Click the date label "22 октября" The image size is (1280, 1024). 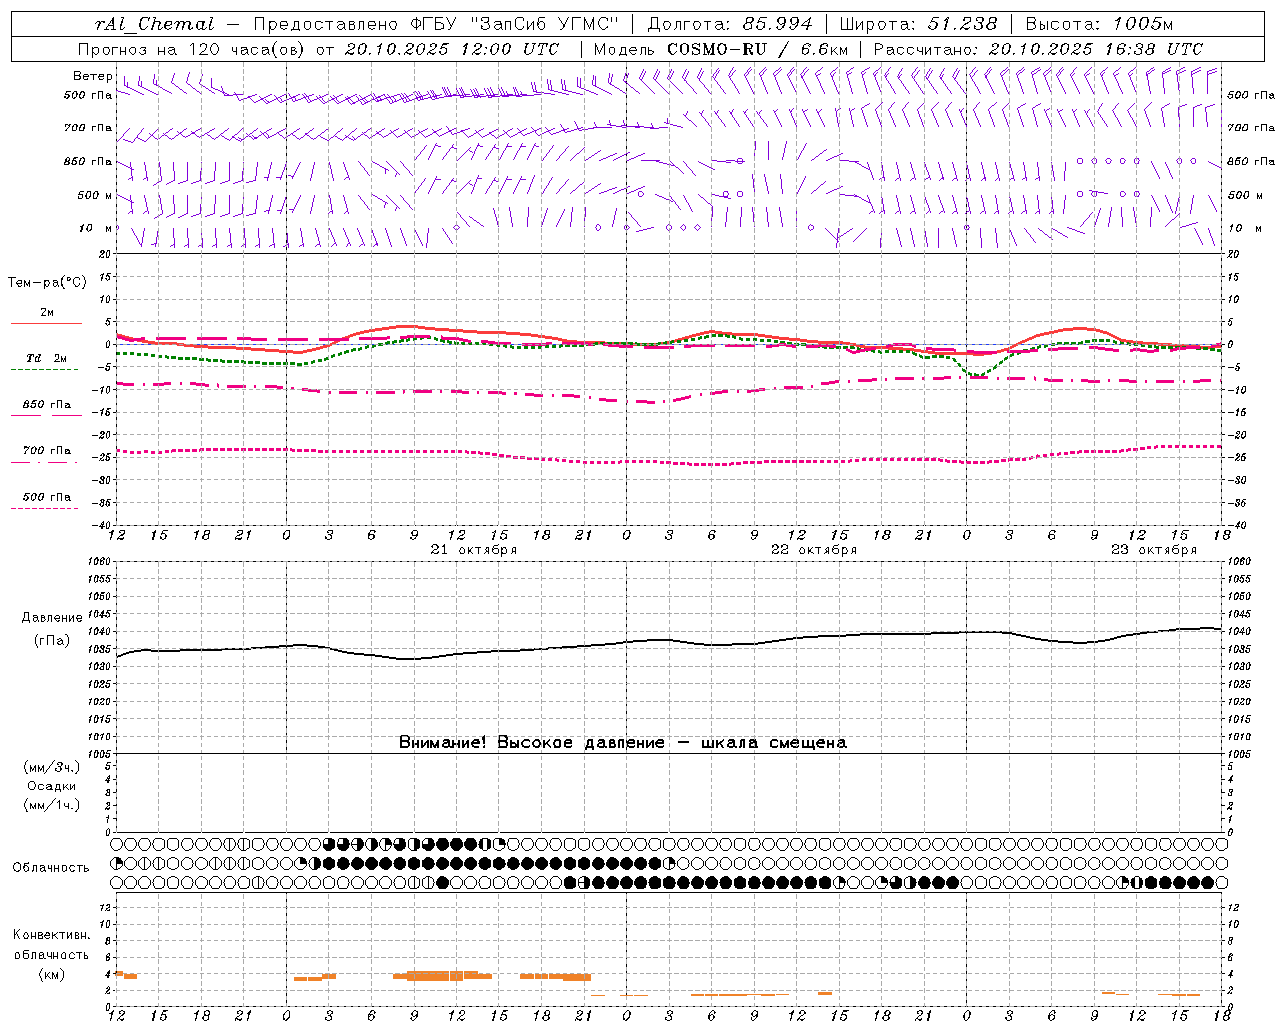(814, 550)
